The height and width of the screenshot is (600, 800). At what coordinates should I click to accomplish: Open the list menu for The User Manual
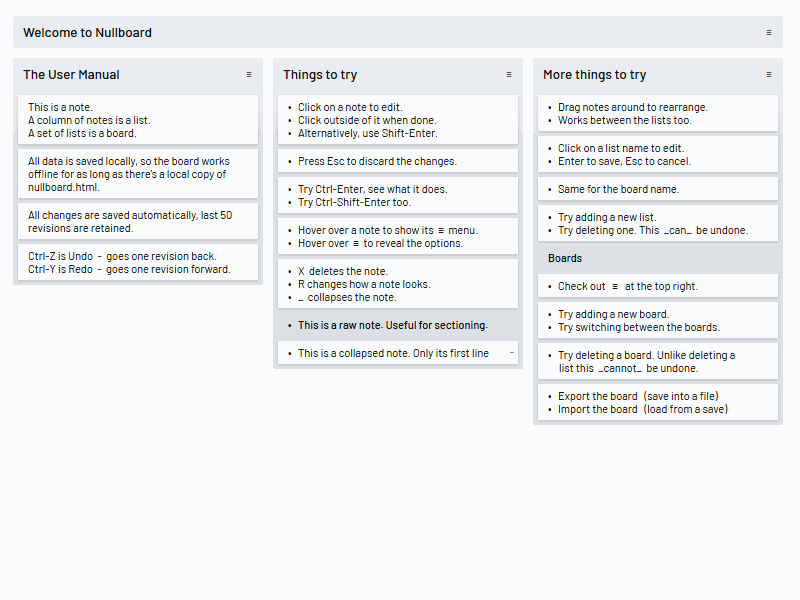pyautogui.click(x=248, y=74)
